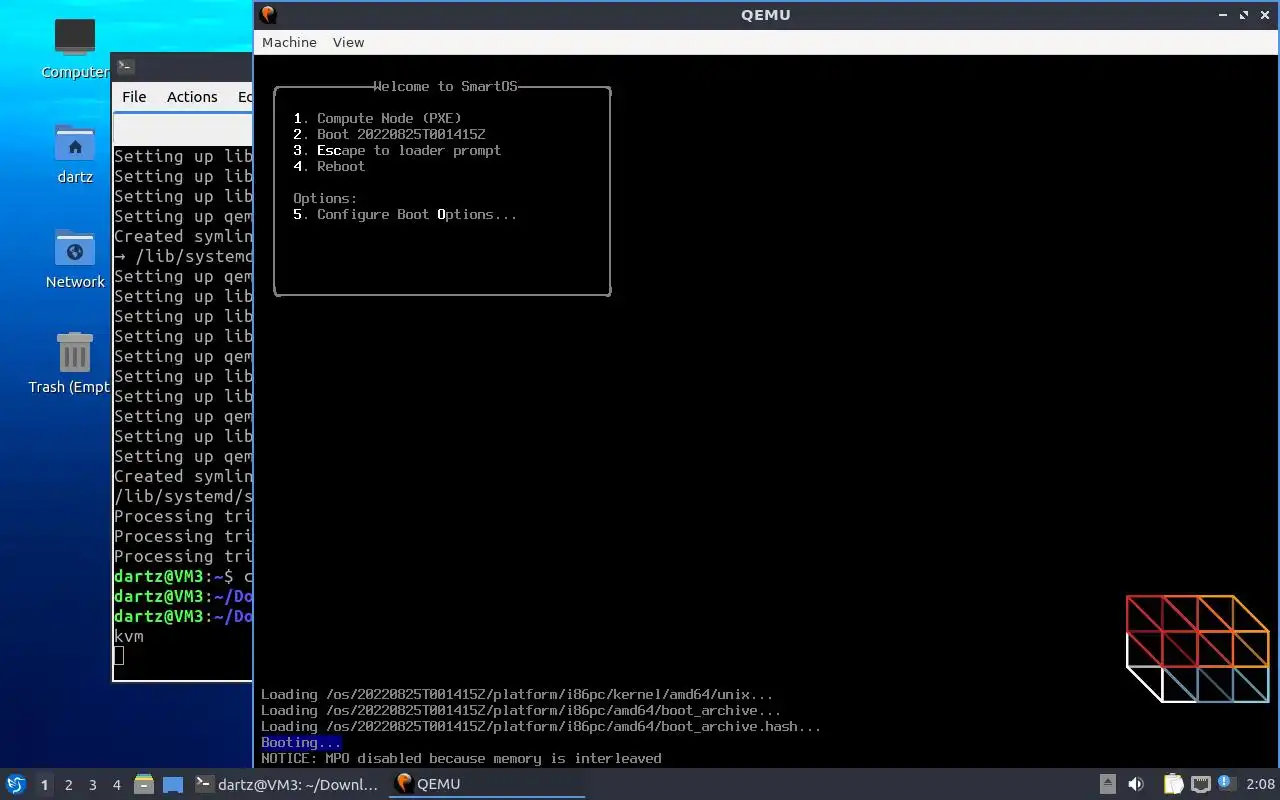1280x800 pixels.
Task: Click the 'Welcome to SmartOS' heading
Action: pyautogui.click(x=445, y=86)
